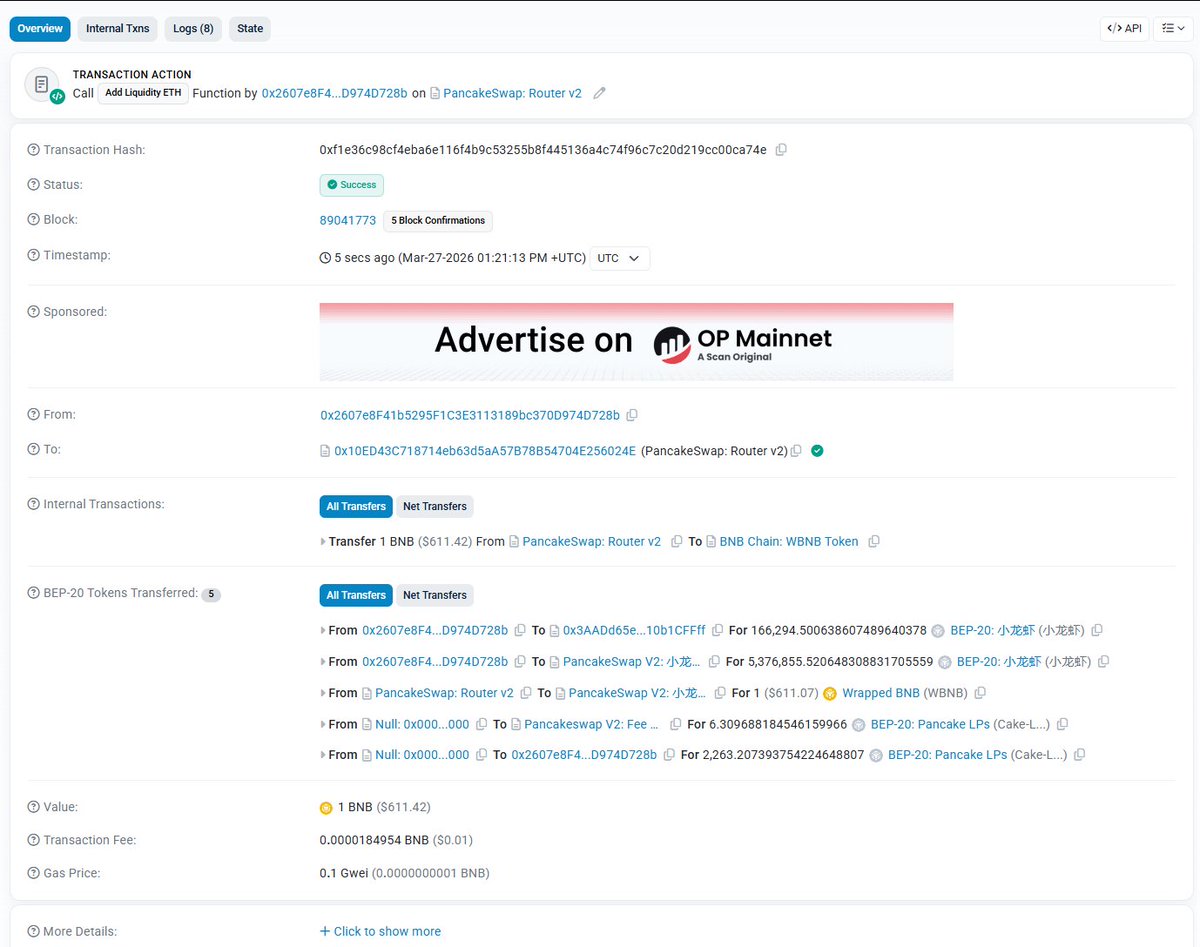Expand the 6.3096 Pancake LPs transfer row

[323, 724]
